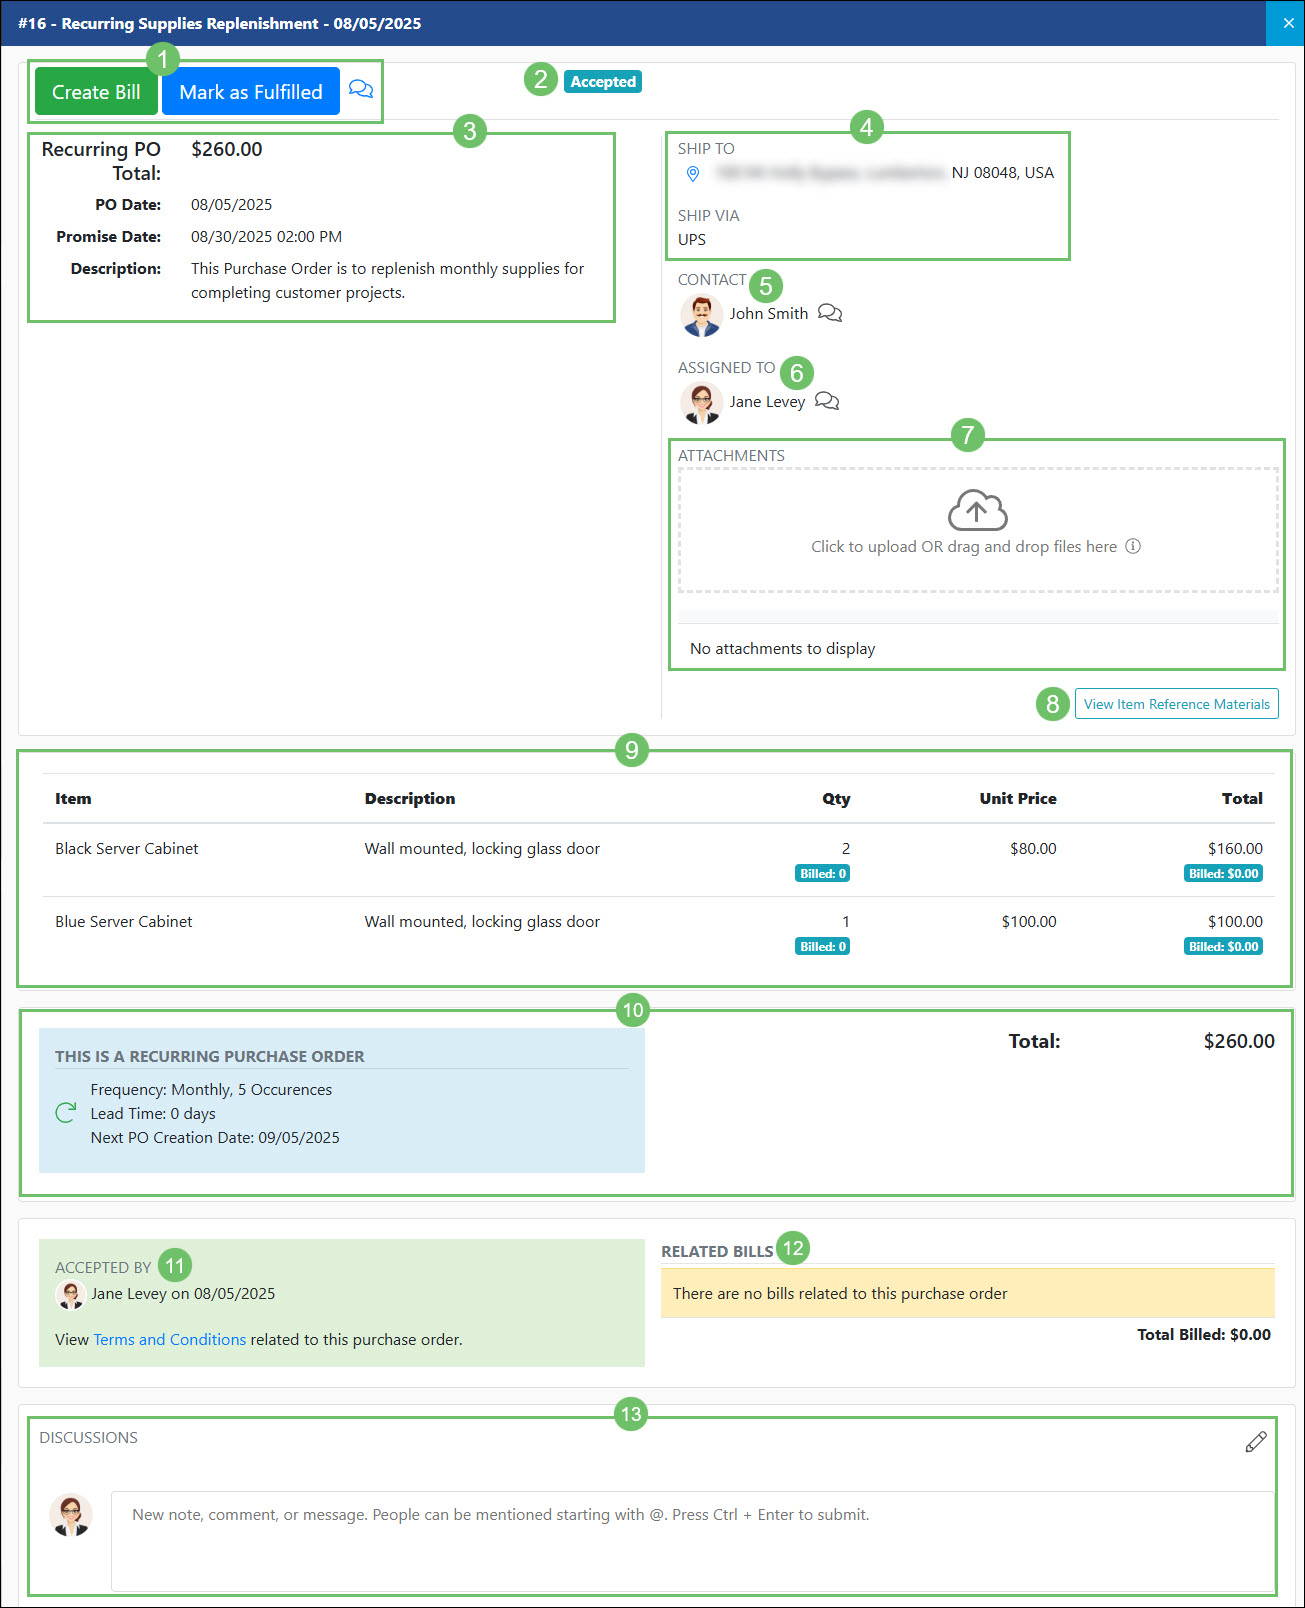The height and width of the screenshot is (1608, 1305).
Task: Click Jane Levey's avatar under Assigned To
Action: click(x=701, y=404)
